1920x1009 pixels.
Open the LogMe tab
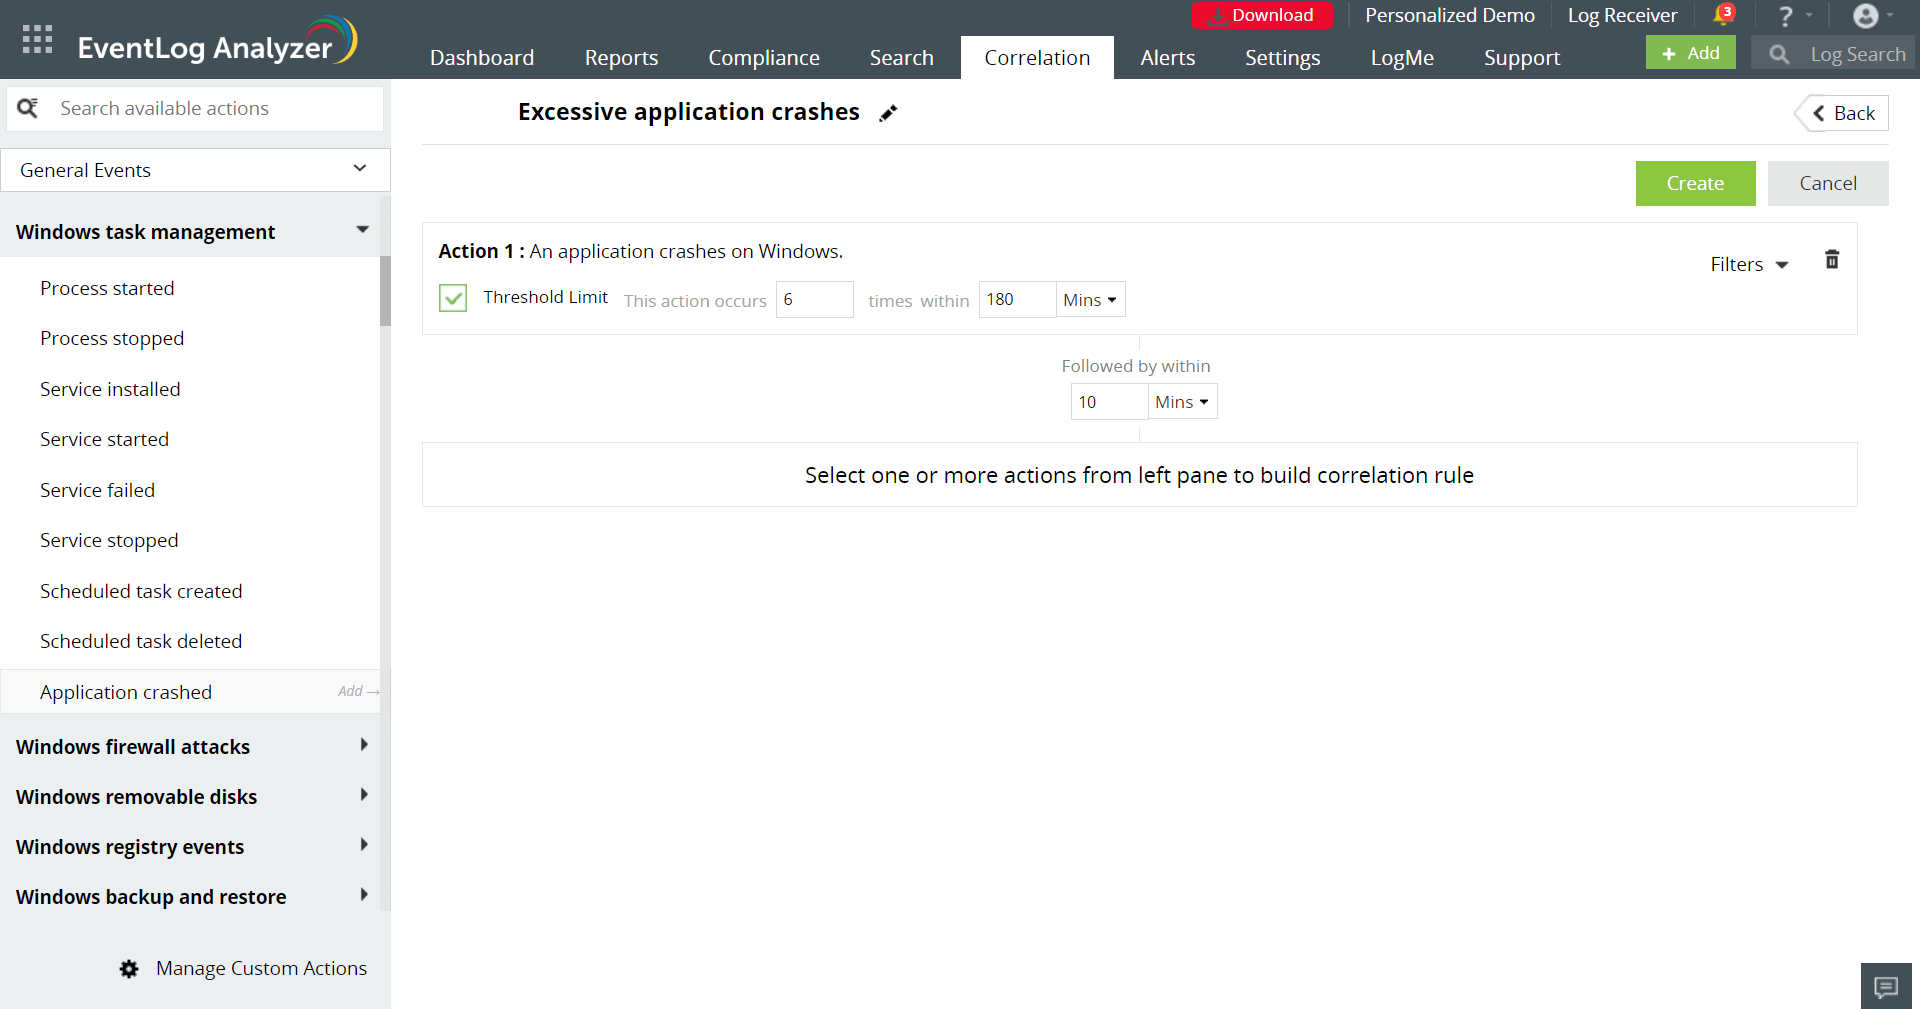1402,58
